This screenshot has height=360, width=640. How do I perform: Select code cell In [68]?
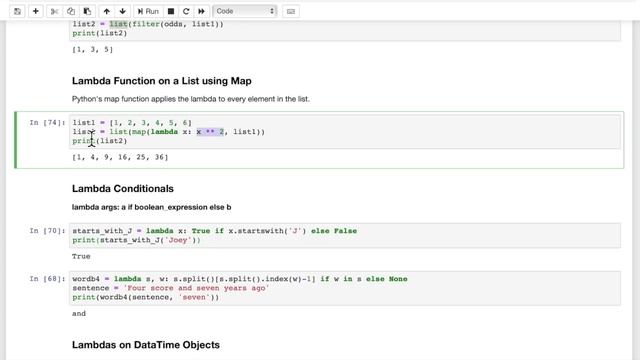(x=344, y=288)
